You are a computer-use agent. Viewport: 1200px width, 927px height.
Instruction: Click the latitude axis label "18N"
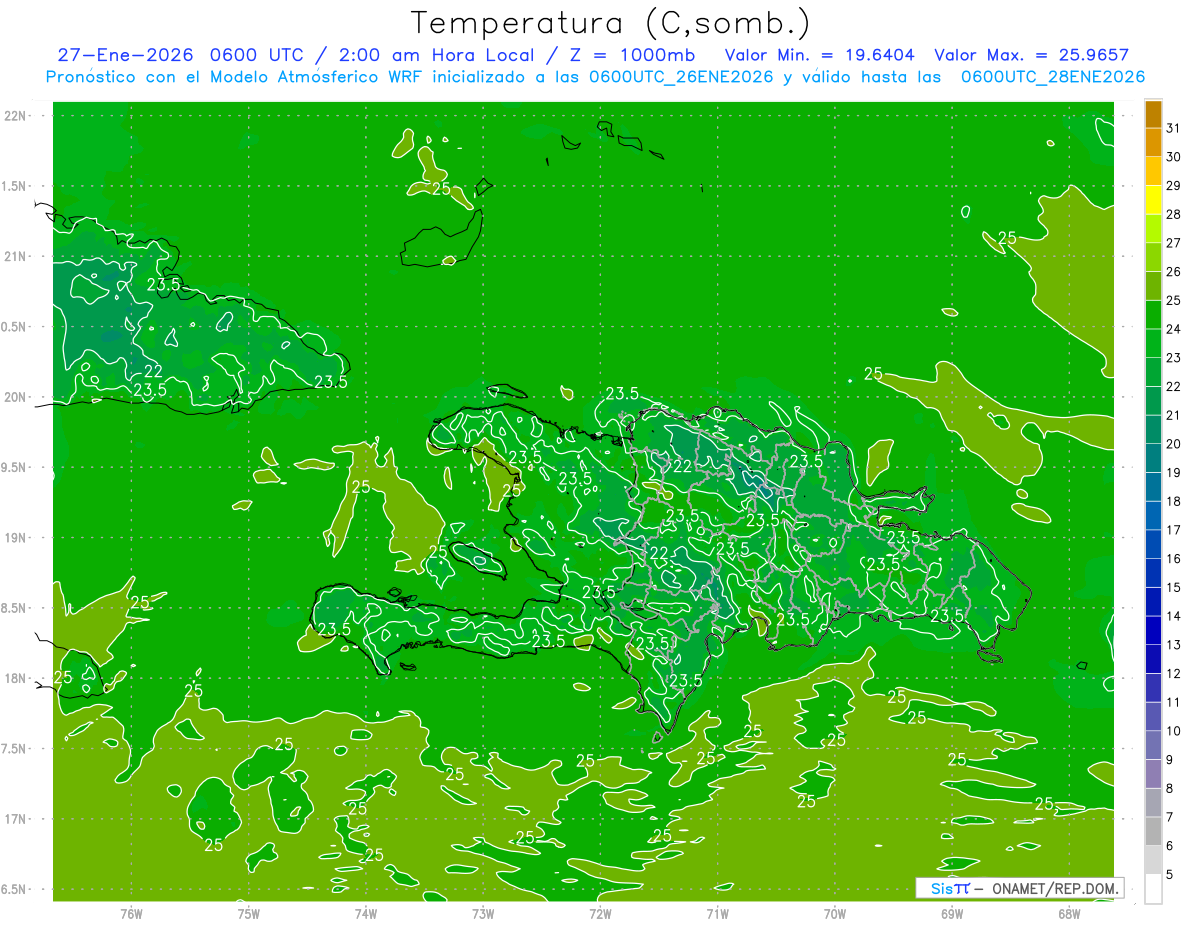point(16,679)
